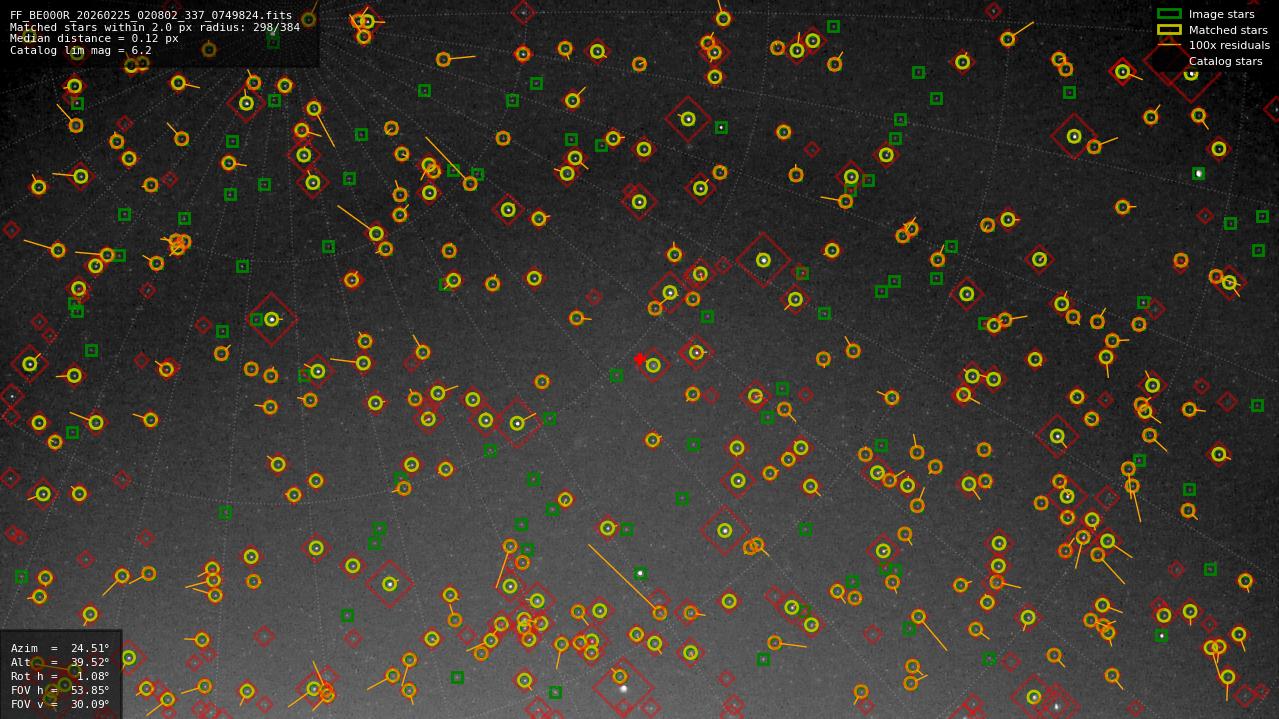Click the FF_BE000R_20260225_020802_337_0749824.fits file name

pyautogui.click(x=151, y=16)
